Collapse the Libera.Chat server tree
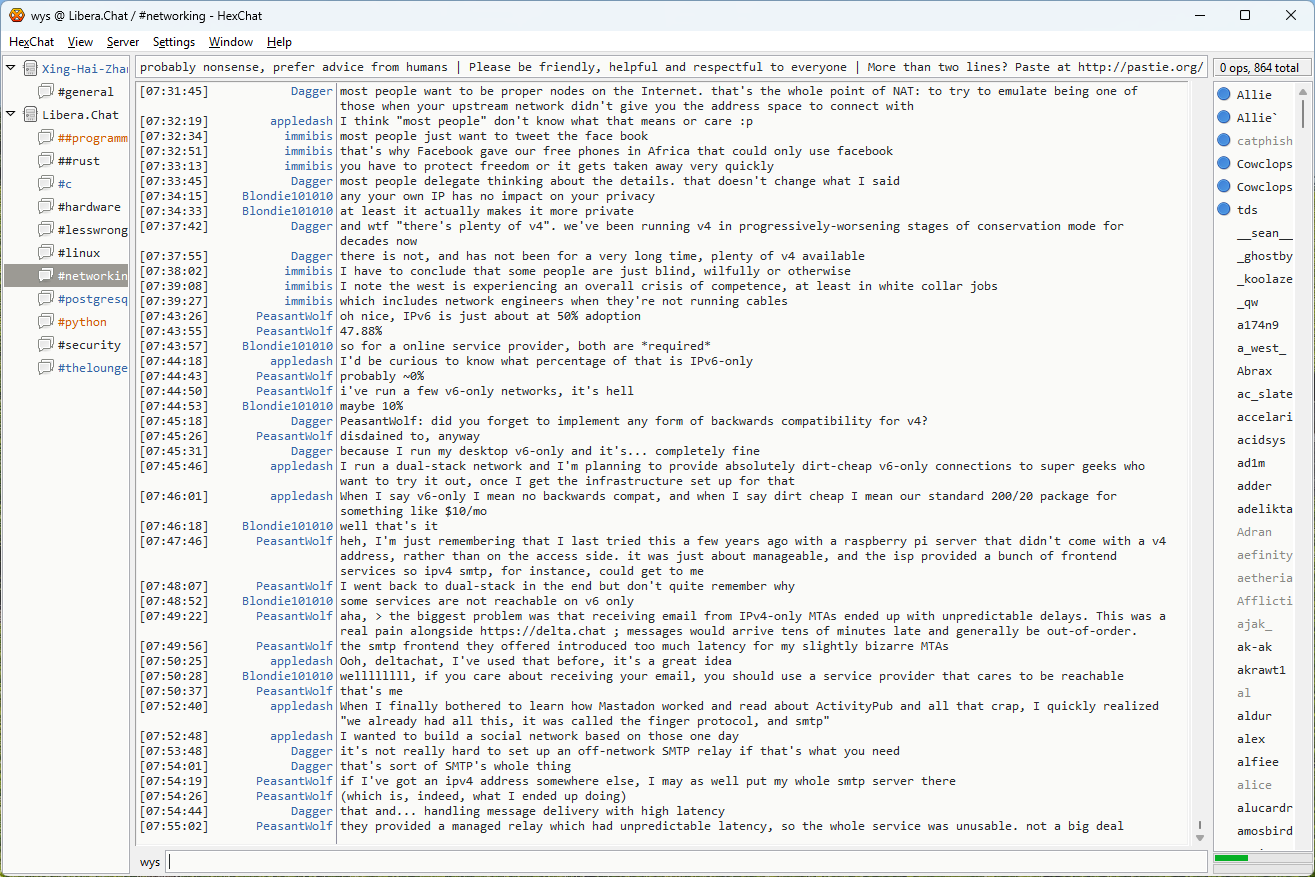Viewport: 1315px width, 877px height. [11, 114]
